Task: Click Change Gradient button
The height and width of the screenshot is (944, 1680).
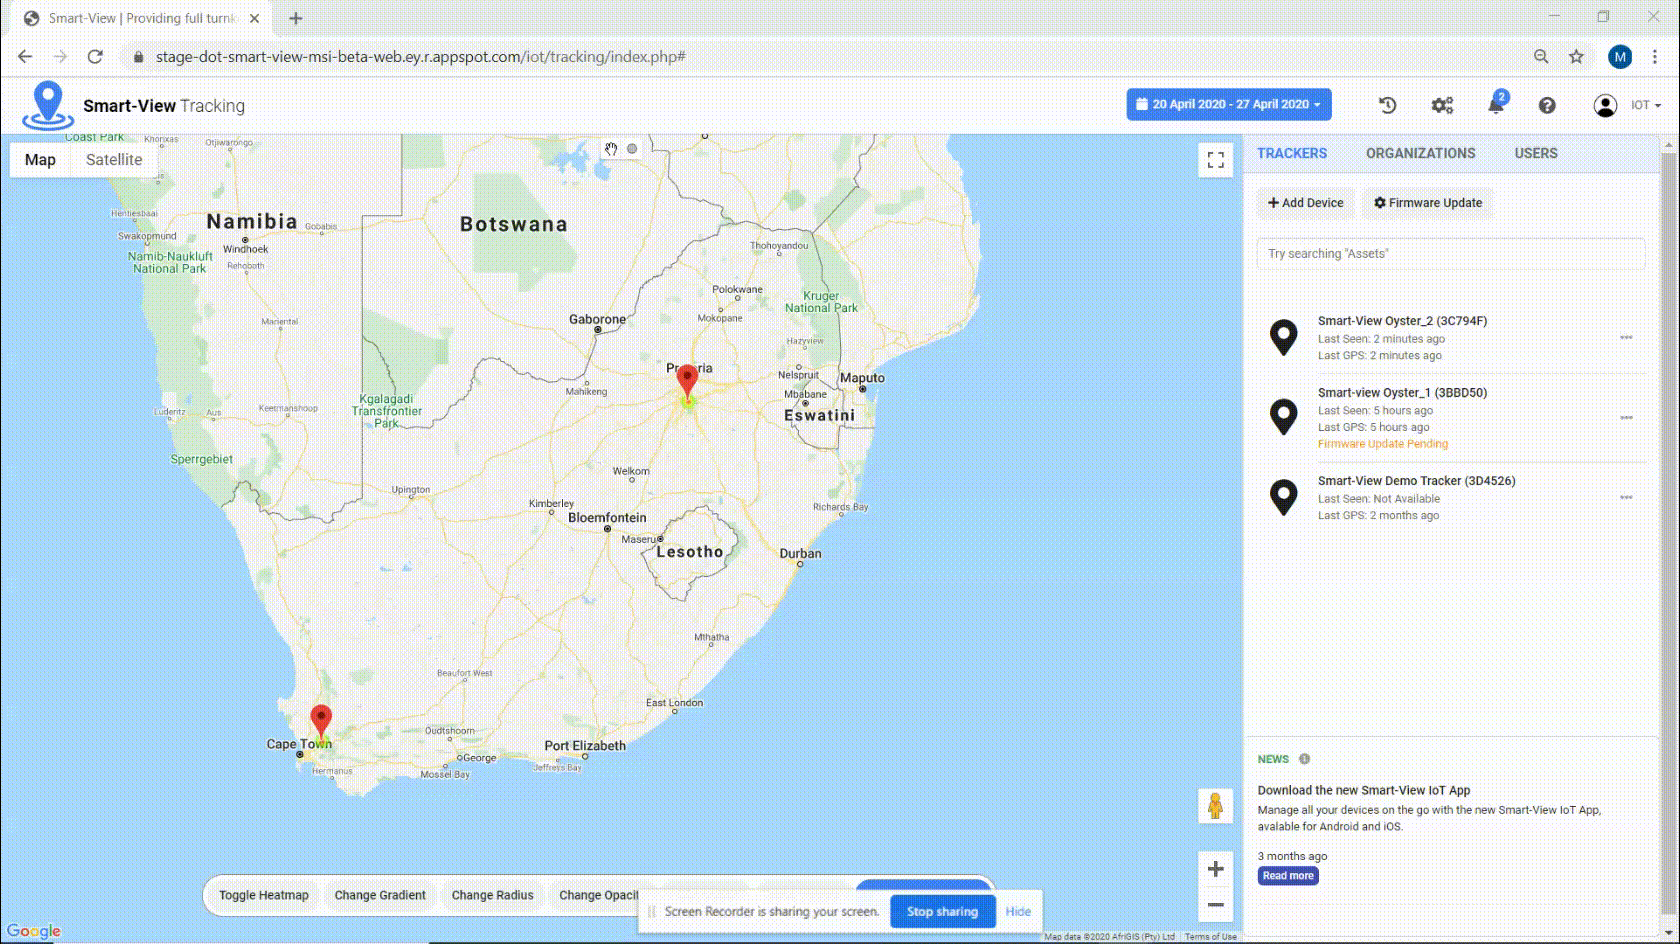Action: coord(380,895)
